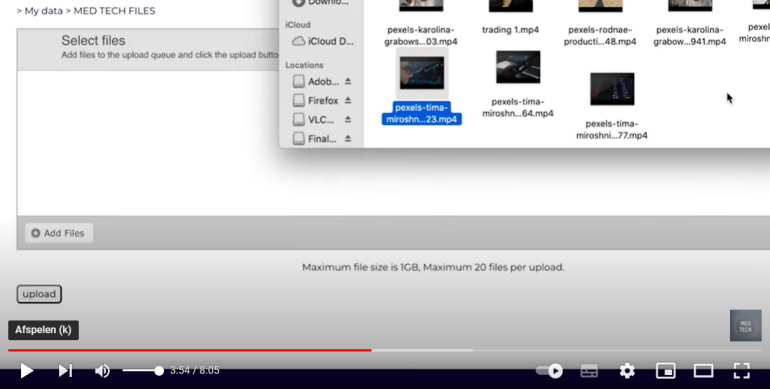
Task: Go to the My data breadcrumb
Action: 44,11
